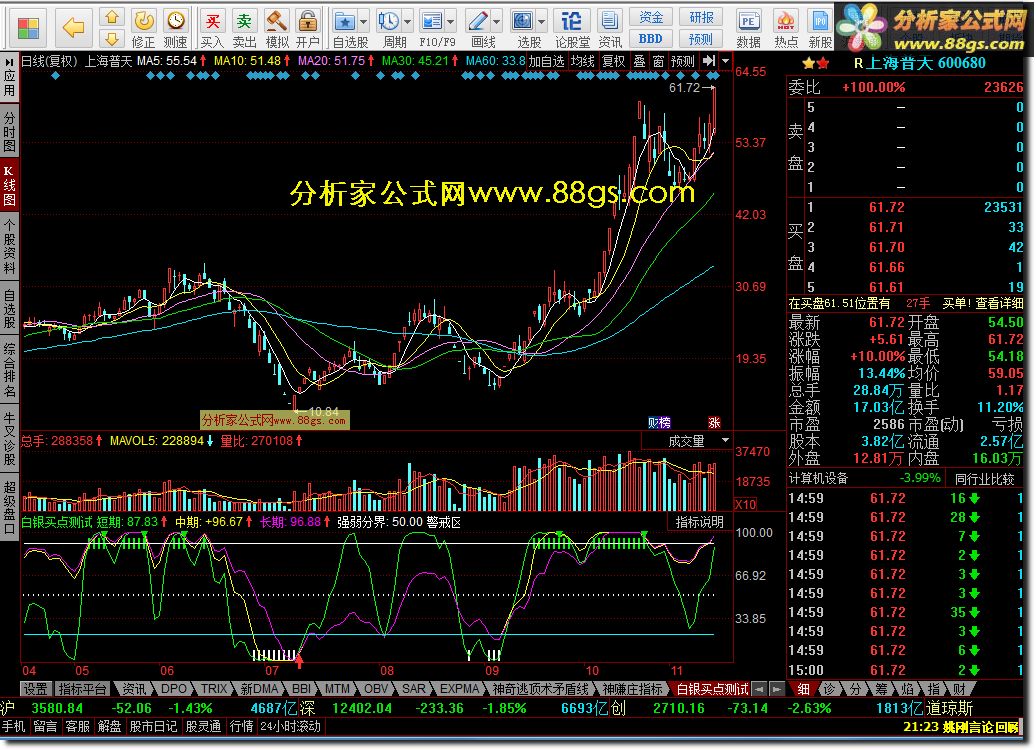Image resolution: width=1036 pixels, height=750 pixels.
Task: Click the page up arrow icon
Action: [x=112, y=17]
